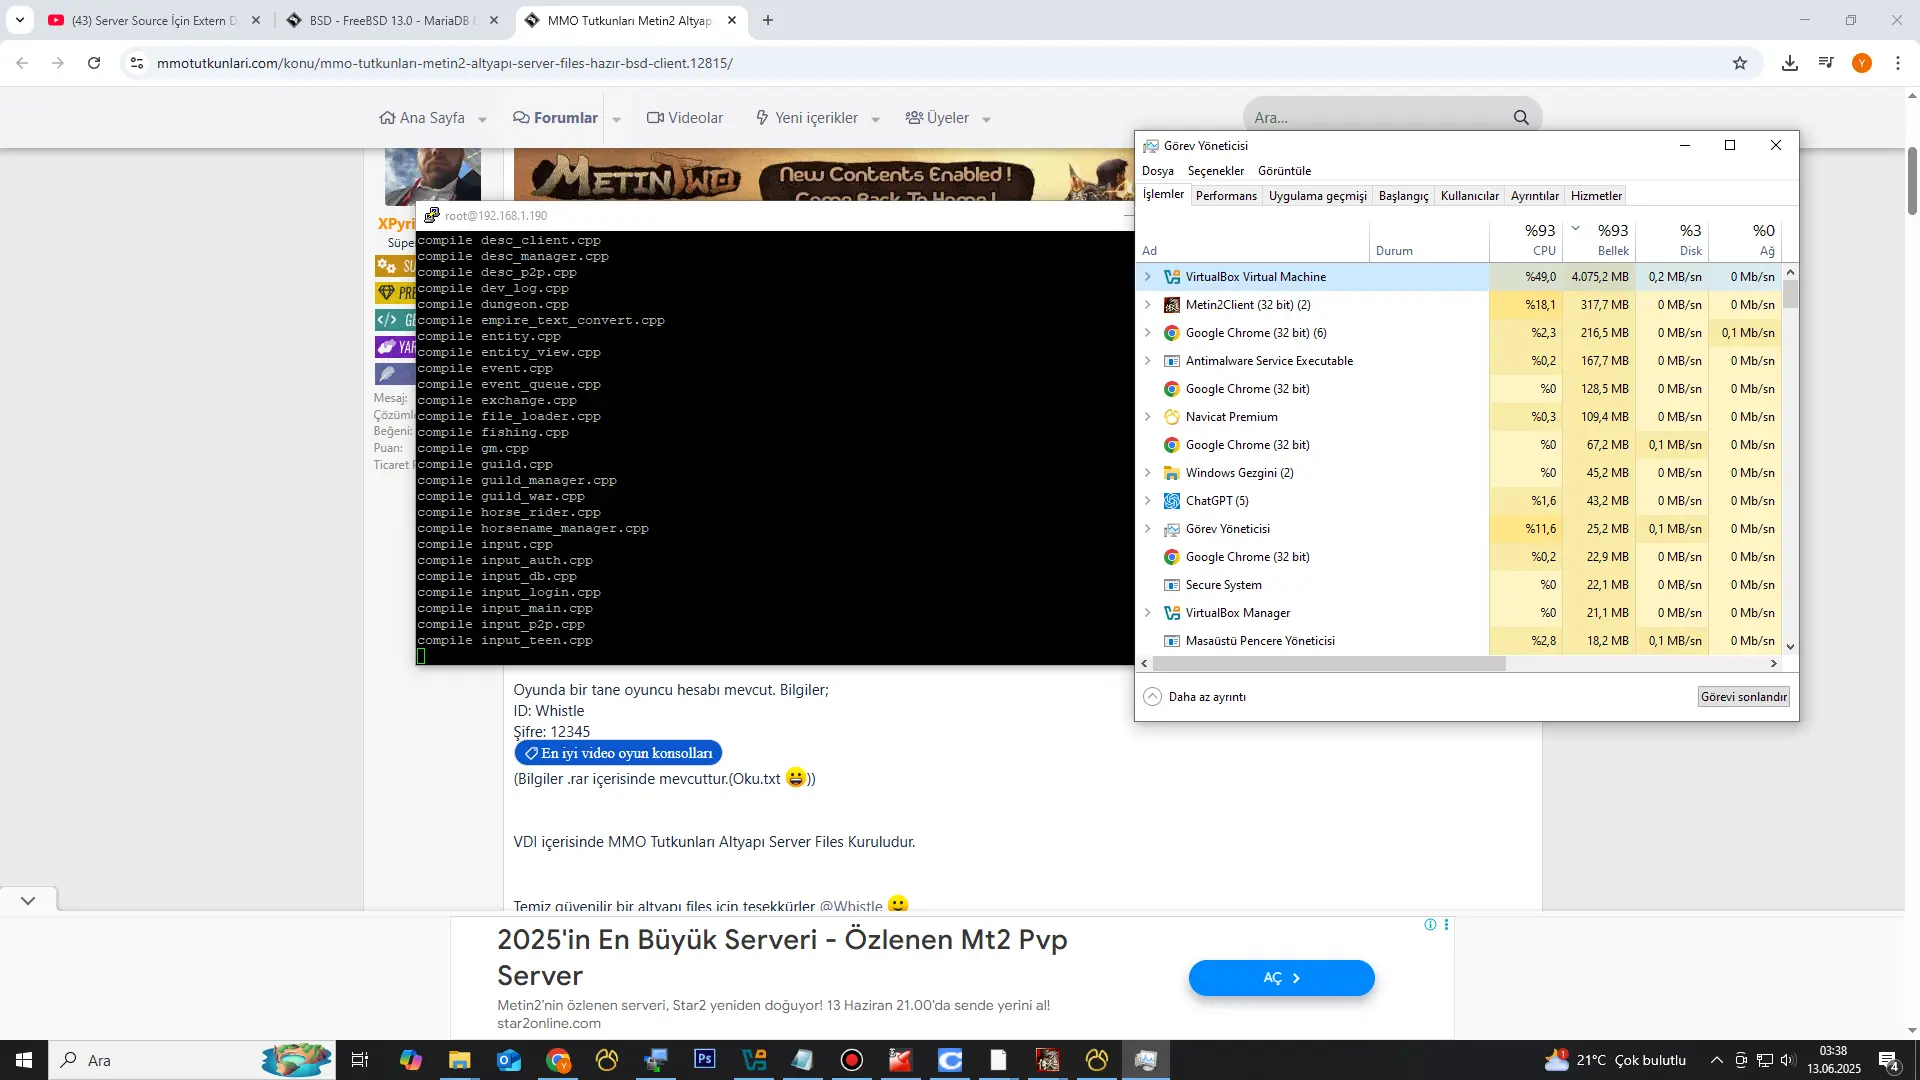Image resolution: width=1920 pixels, height=1080 pixels.
Task: Open the Chrome tab search dropdown
Action: (x=20, y=20)
